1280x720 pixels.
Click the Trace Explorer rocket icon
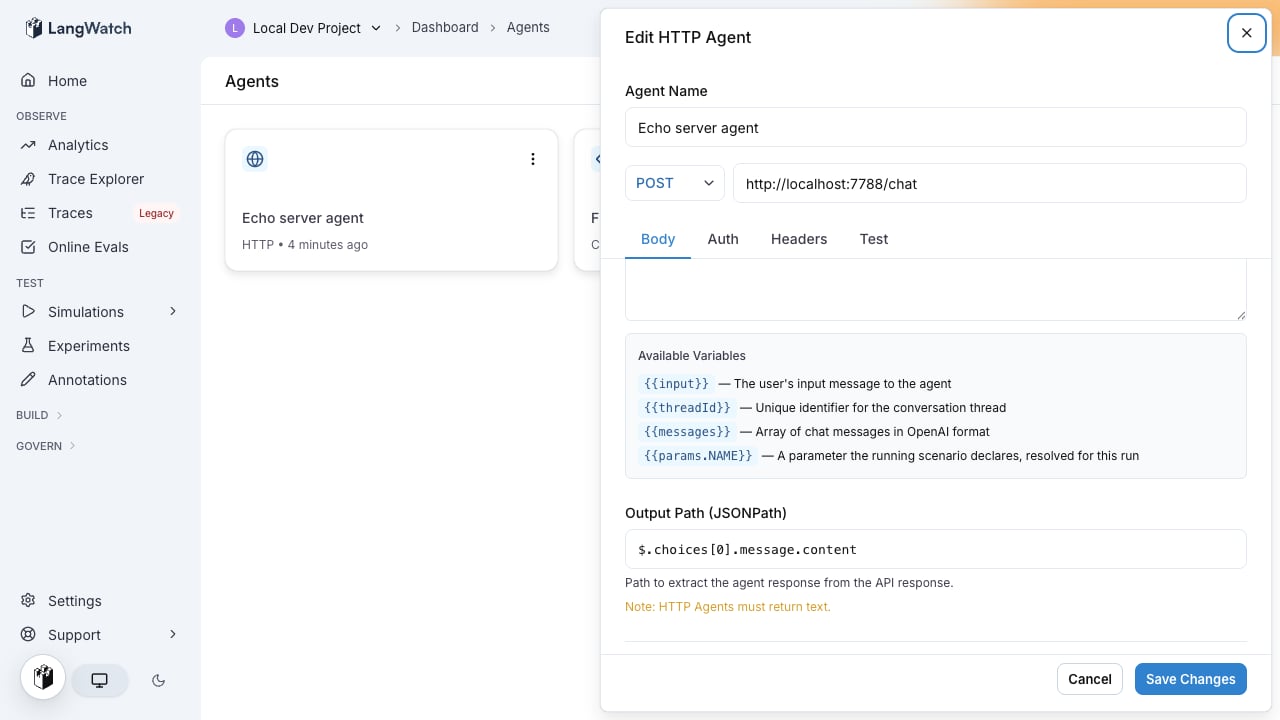[28, 179]
